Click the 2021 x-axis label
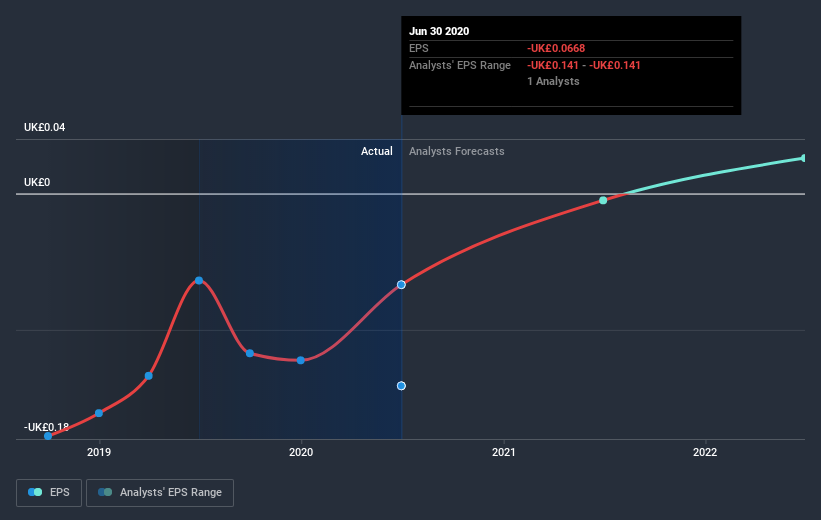 tap(504, 452)
